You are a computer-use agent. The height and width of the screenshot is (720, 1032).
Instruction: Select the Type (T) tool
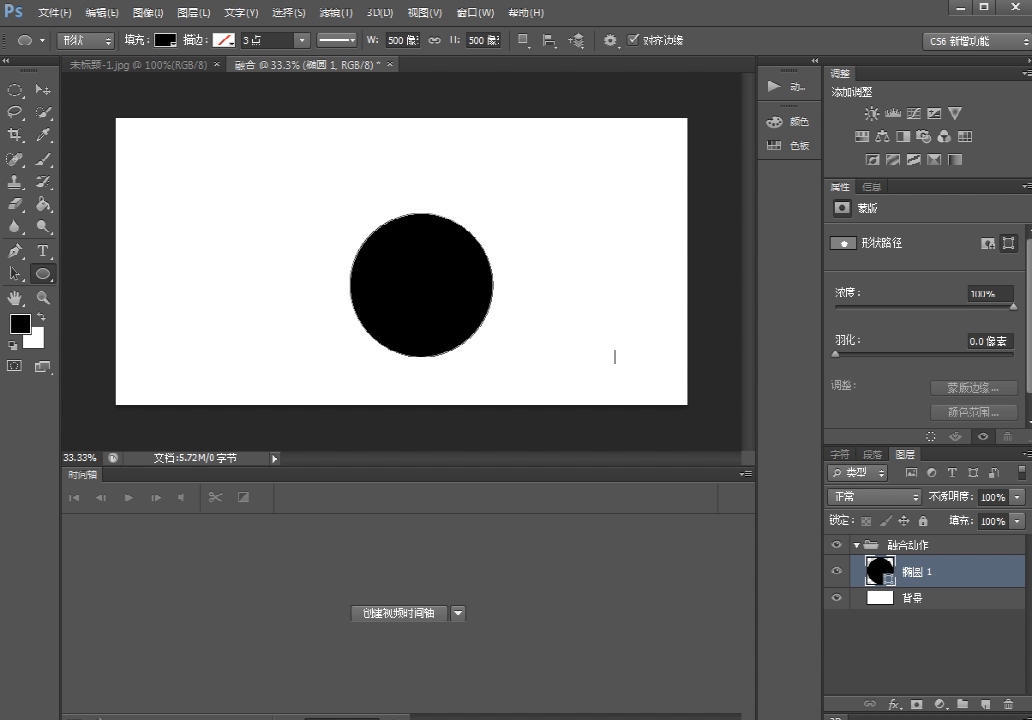(43, 251)
